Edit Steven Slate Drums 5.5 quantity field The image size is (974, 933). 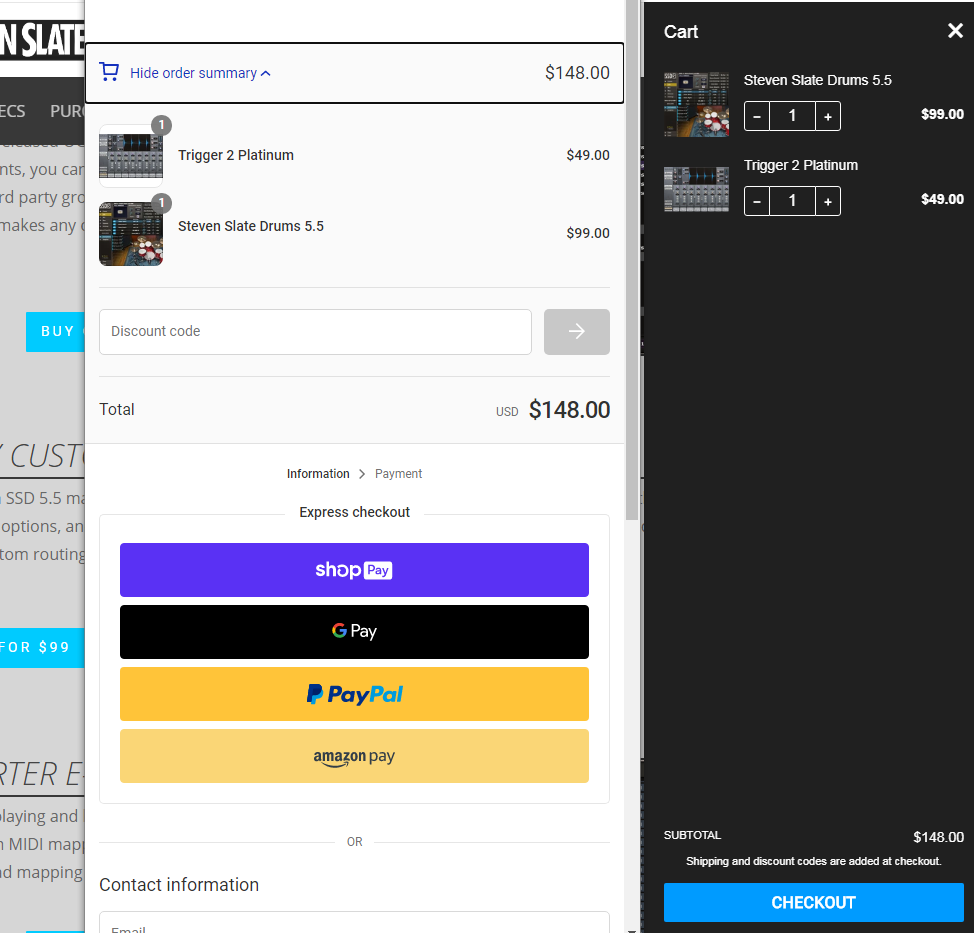[x=792, y=116]
